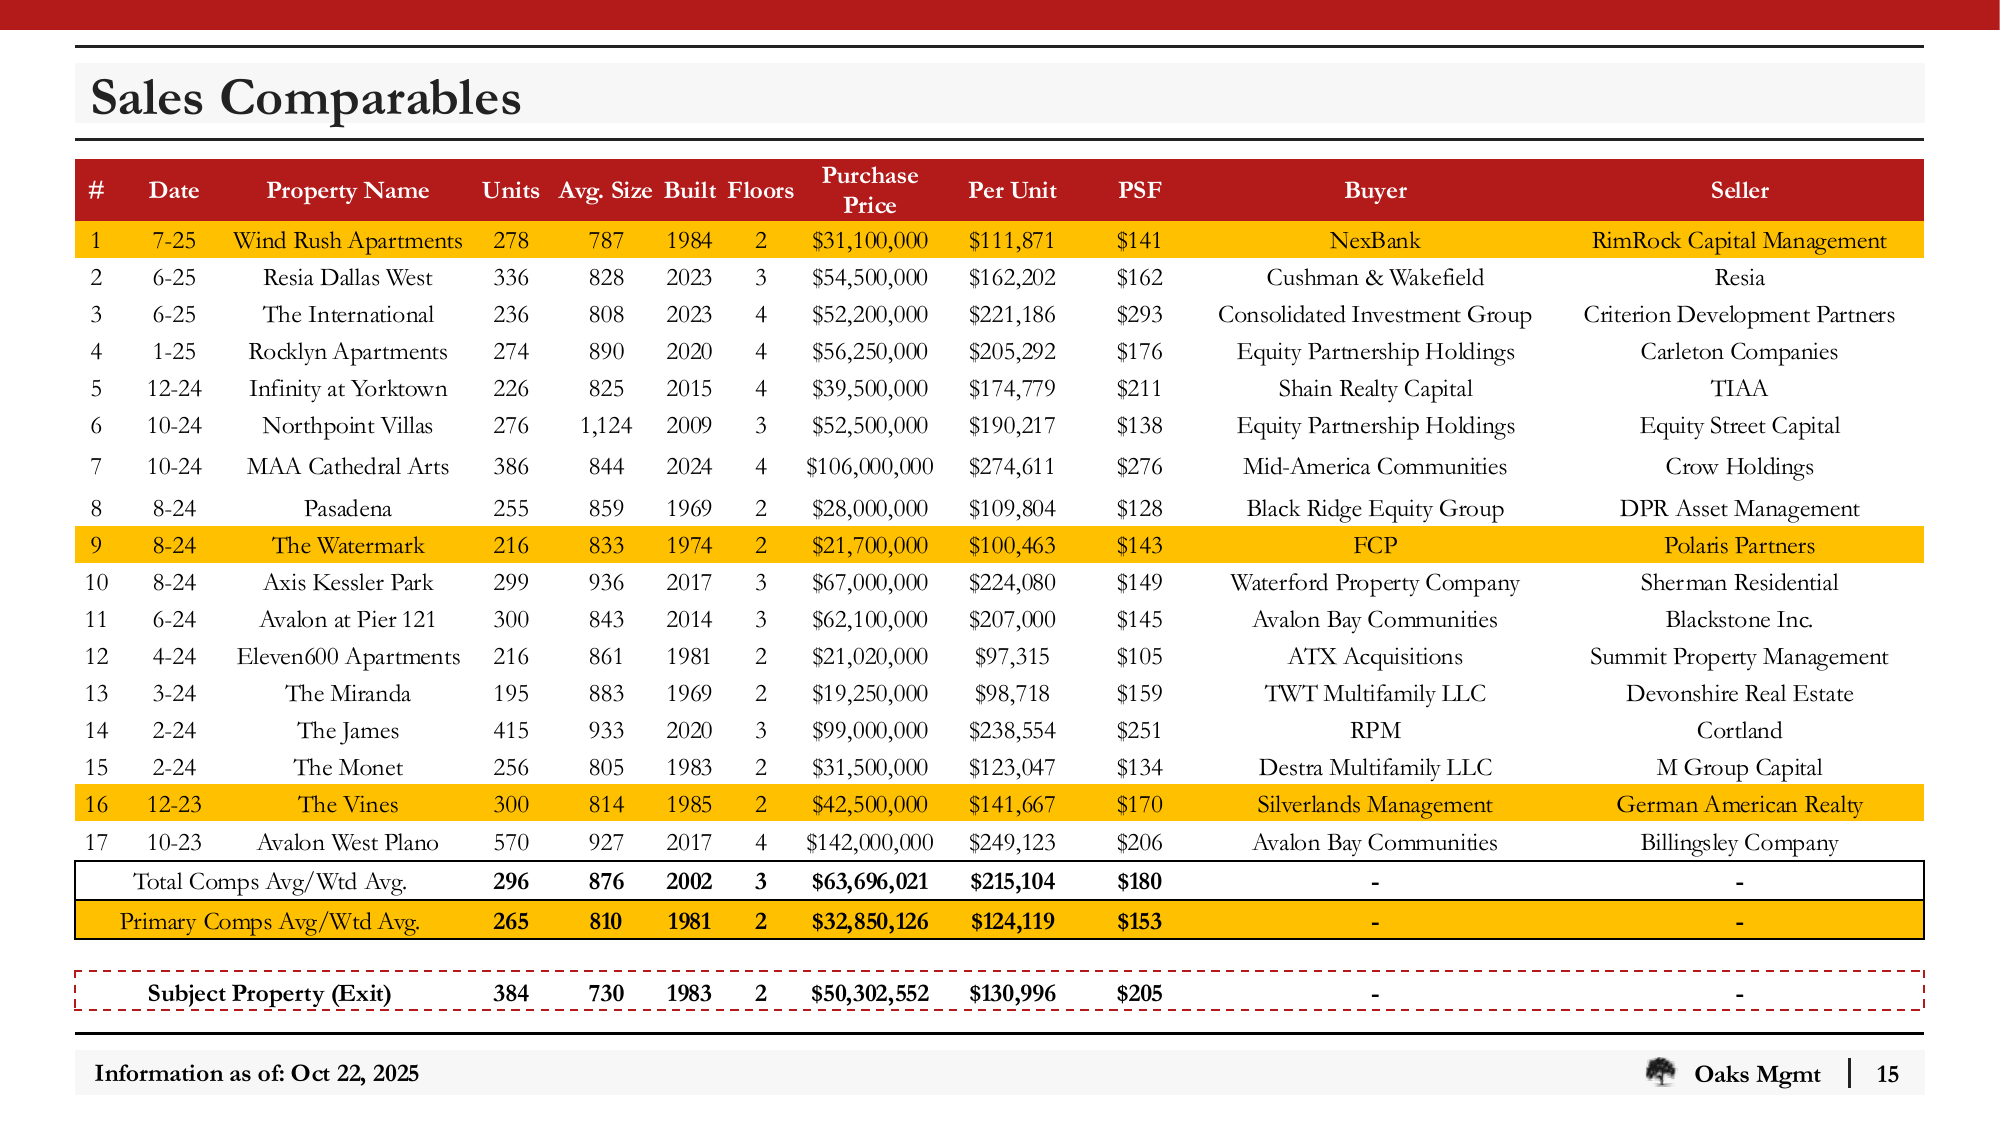Select 'Northpoint Villas' row name
The height and width of the screenshot is (1125, 2000).
(x=348, y=425)
